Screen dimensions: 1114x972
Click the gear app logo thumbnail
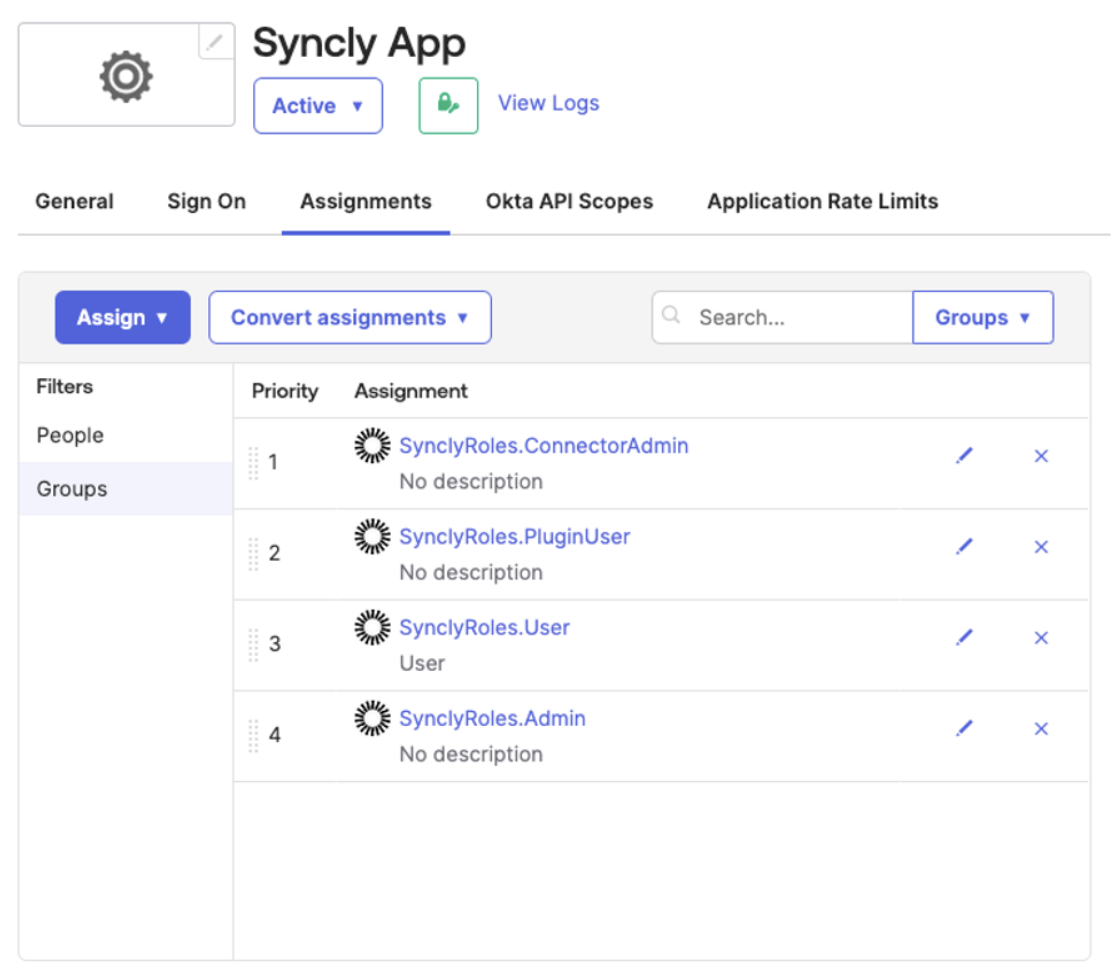(x=126, y=75)
